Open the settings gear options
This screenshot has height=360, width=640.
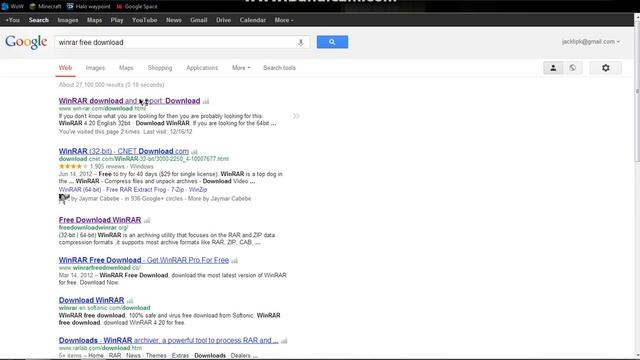click(606, 68)
